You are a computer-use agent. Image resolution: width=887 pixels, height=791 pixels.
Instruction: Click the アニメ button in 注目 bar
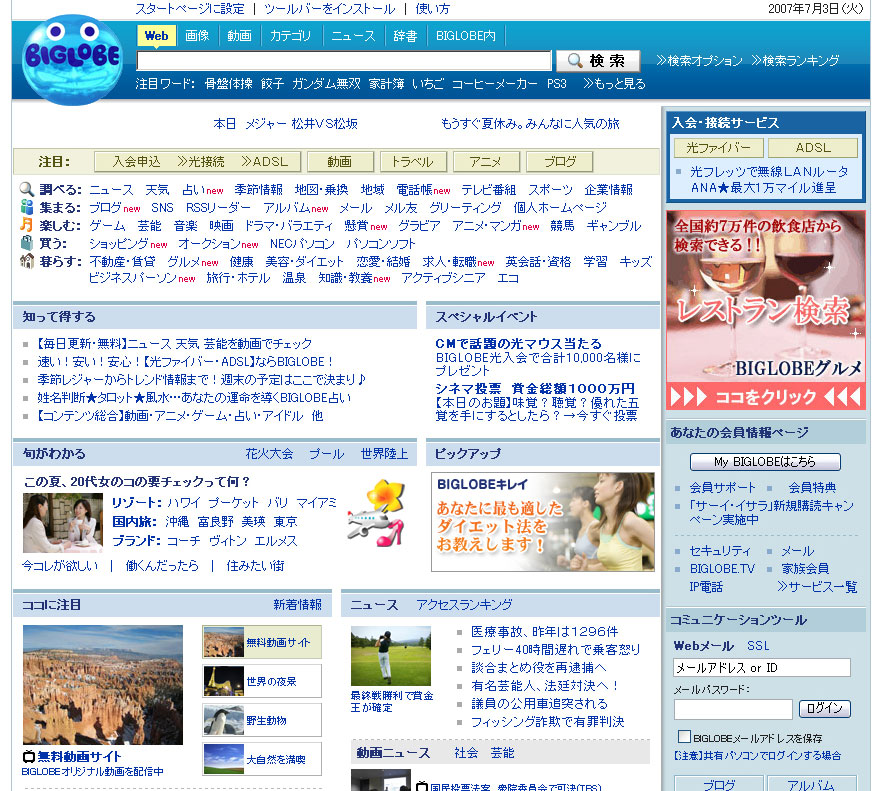486,162
